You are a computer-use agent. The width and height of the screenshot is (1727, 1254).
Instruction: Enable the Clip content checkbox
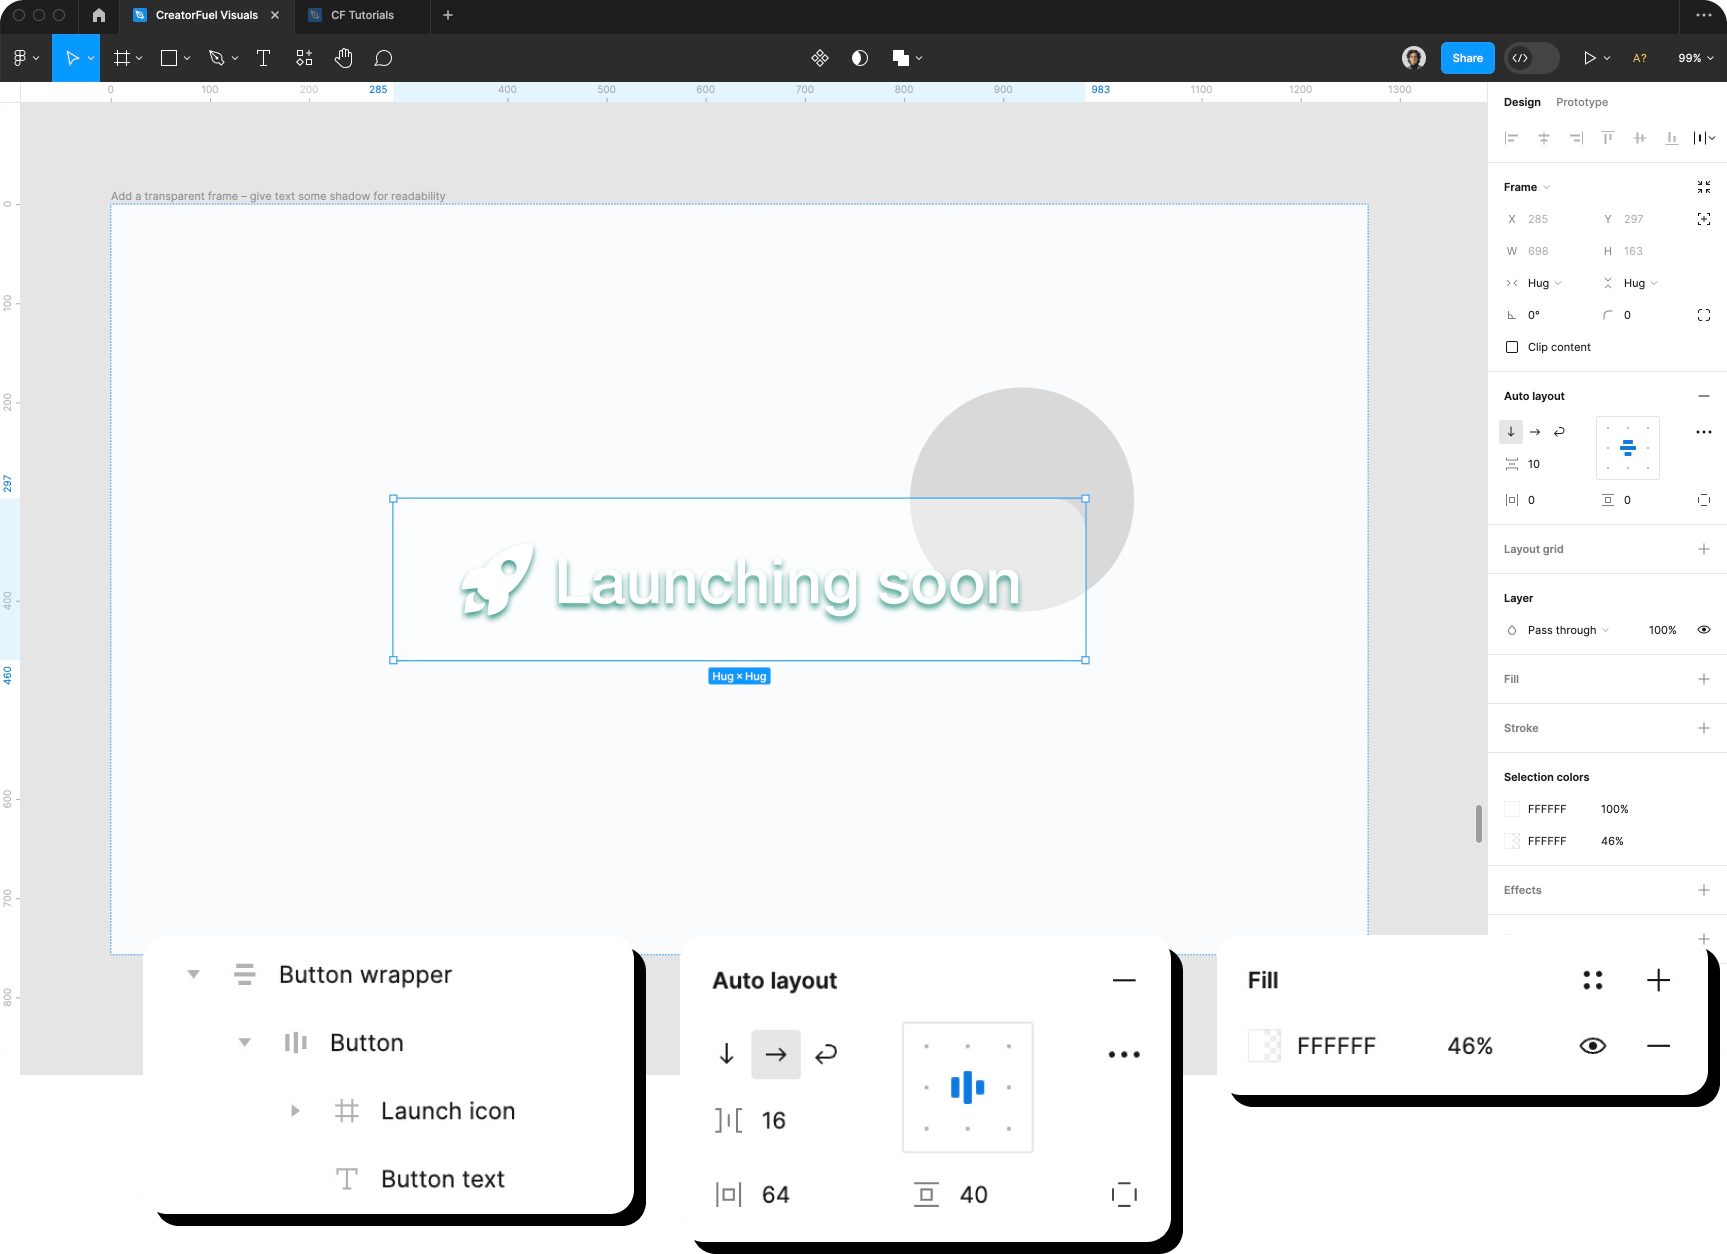point(1512,347)
